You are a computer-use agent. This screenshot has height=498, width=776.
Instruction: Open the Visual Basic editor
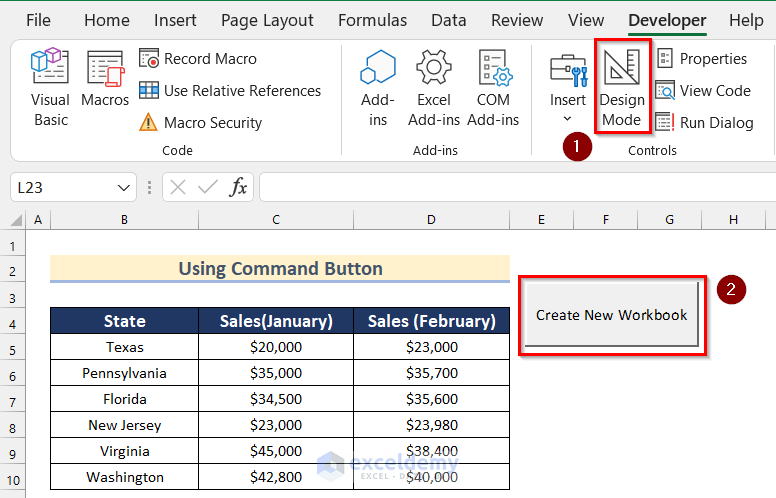tap(50, 88)
